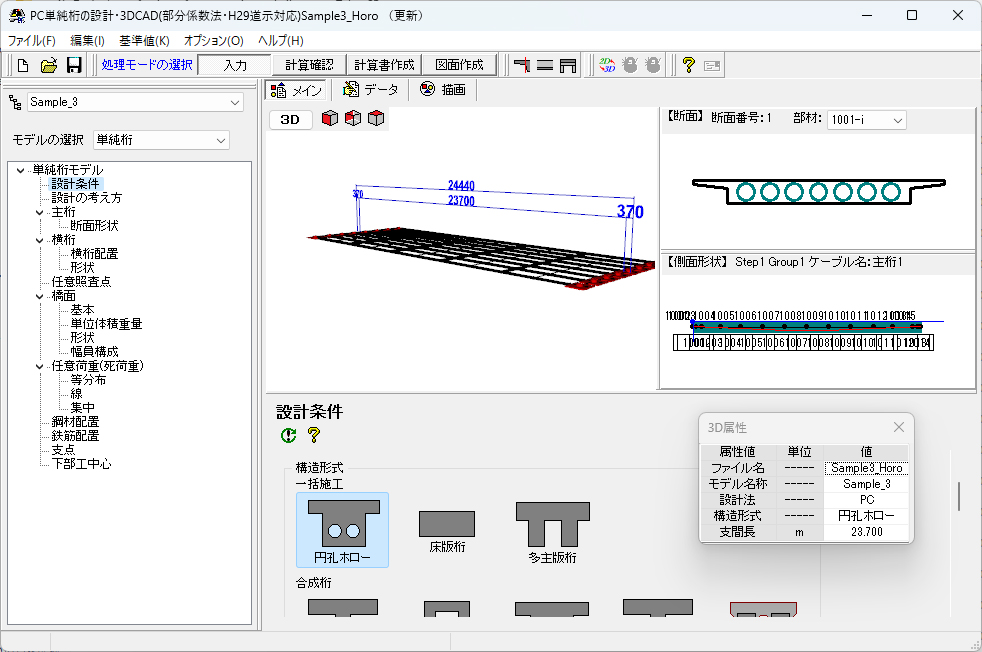
Task: Select 幅員構成 in the tree
Action: pyautogui.click(x=94, y=352)
